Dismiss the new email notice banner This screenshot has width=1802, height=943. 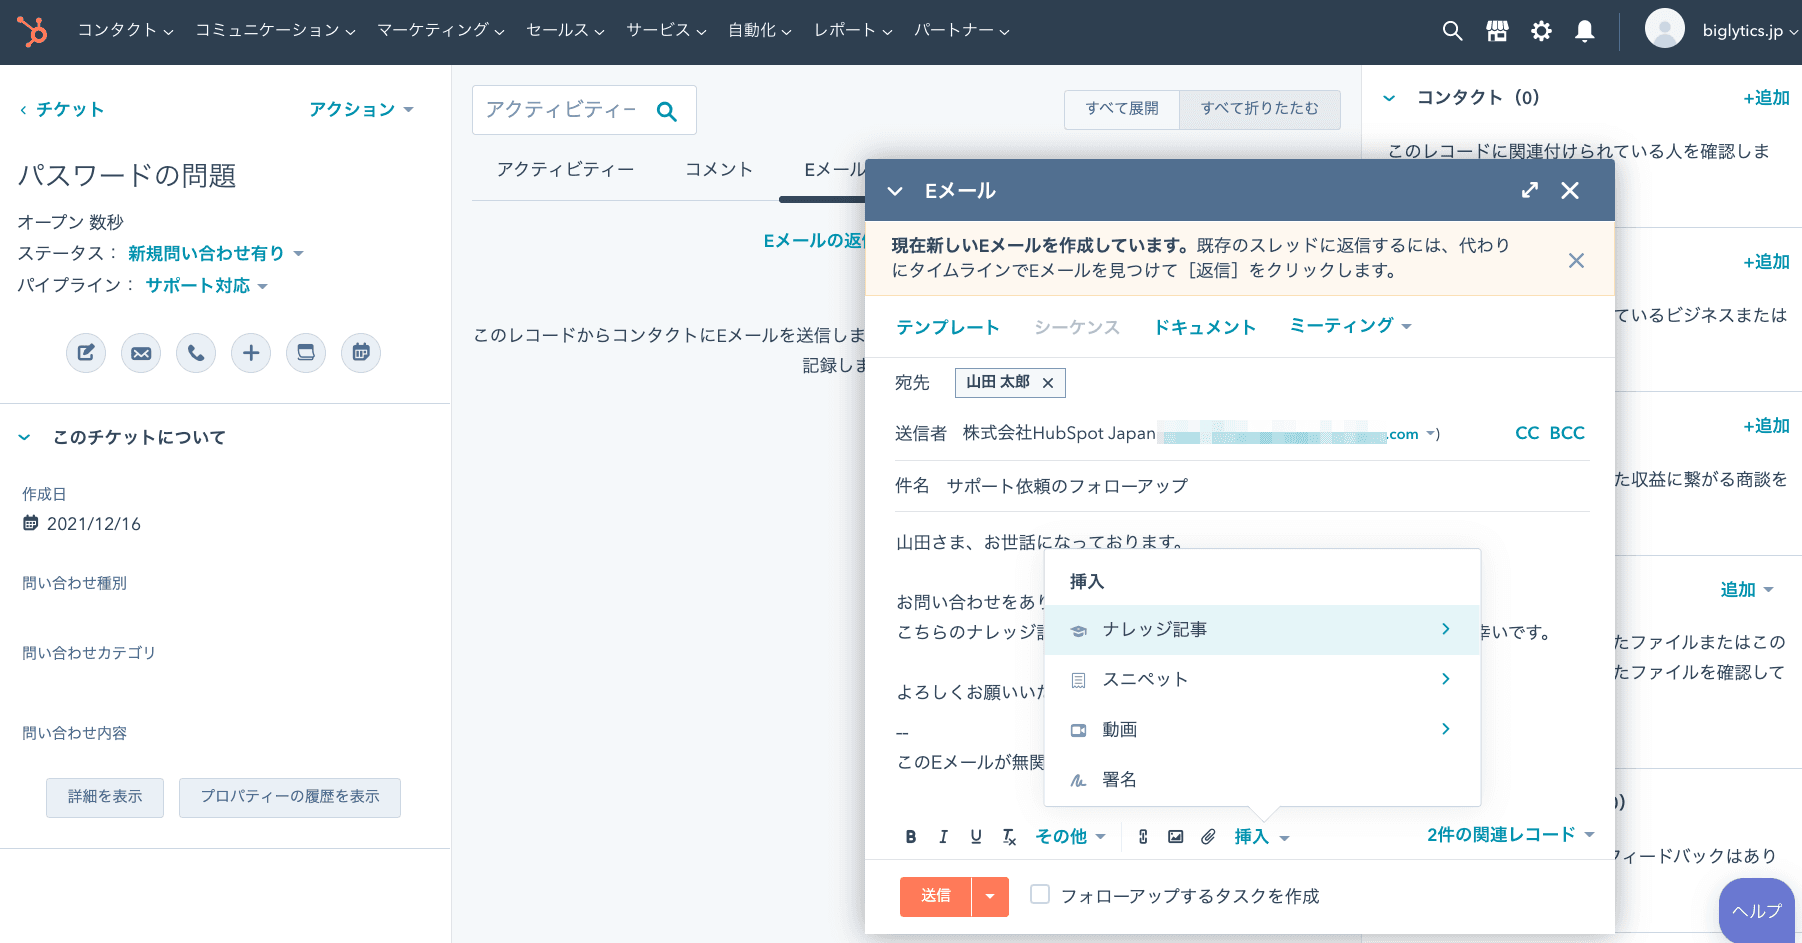pyautogui.click(x=1576, y=261)
